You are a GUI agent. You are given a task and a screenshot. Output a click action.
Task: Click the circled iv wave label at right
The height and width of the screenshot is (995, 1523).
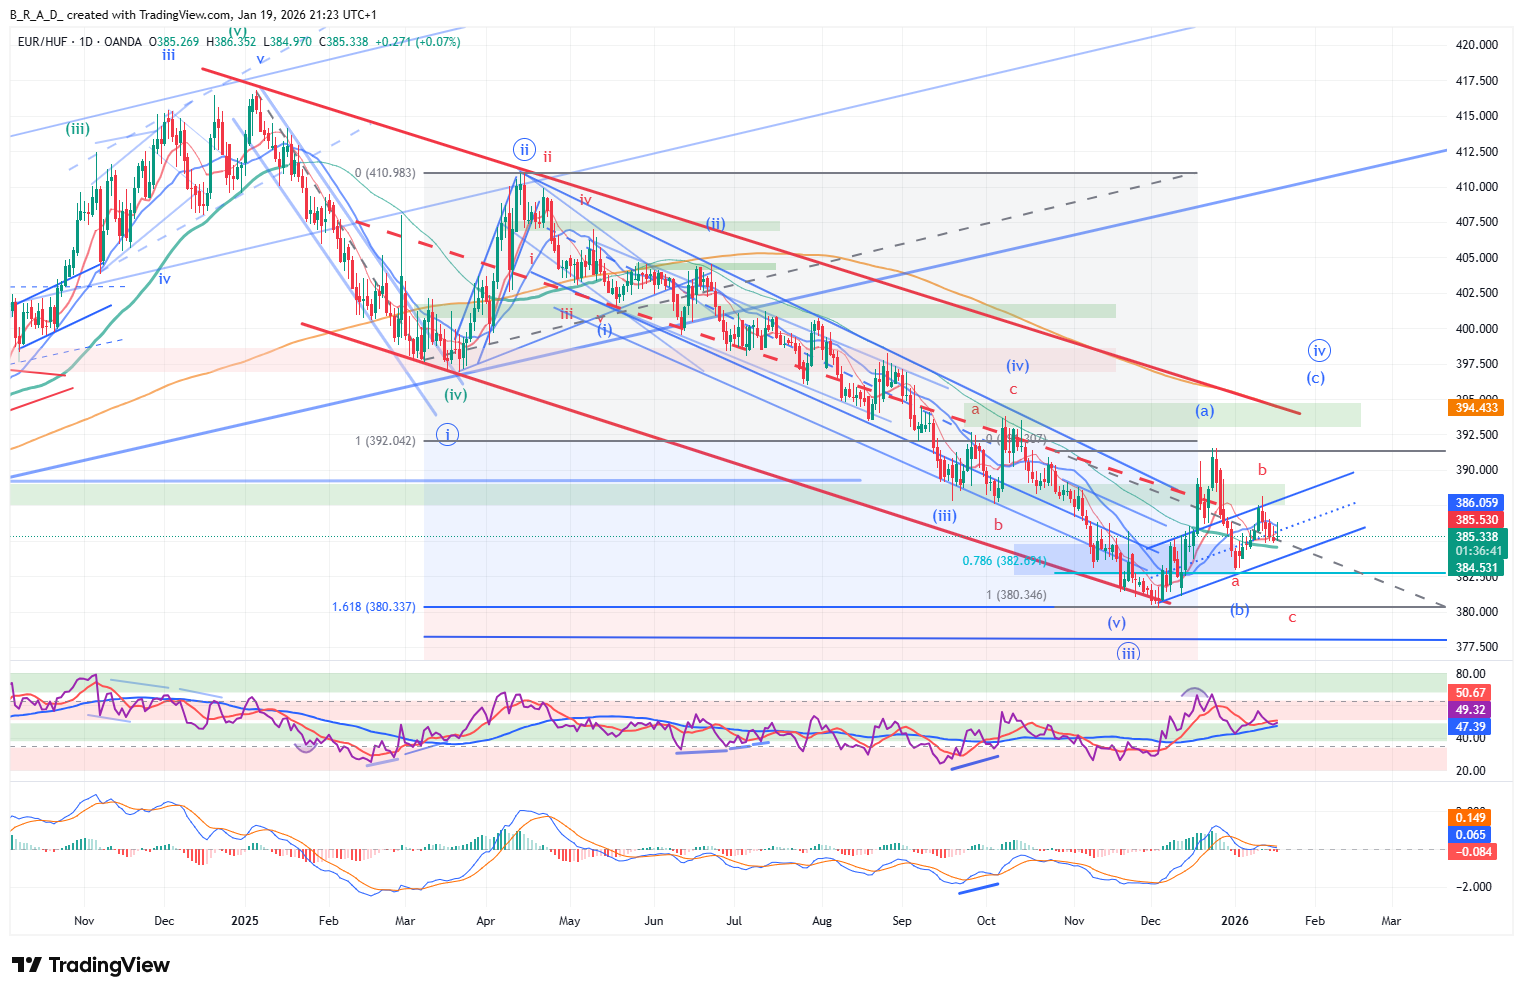[1319, 351]
